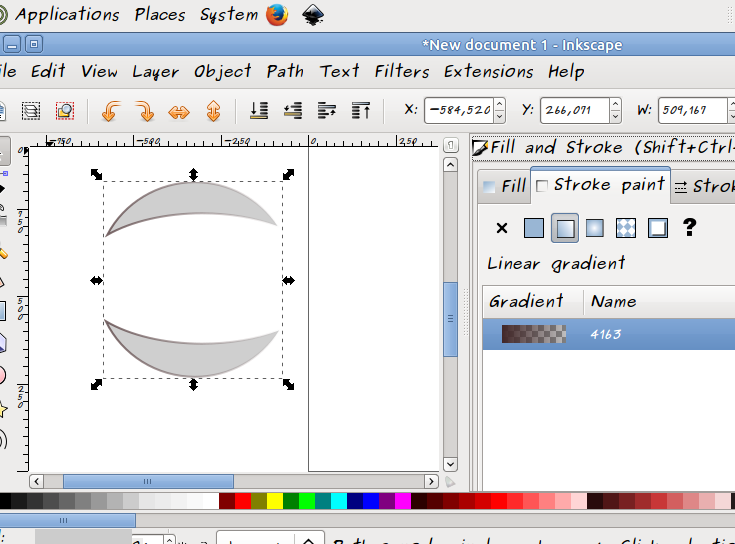Pick pure blue swatch from palette
The width and height of the screenshot is (735, 544).
coord(370,501)
